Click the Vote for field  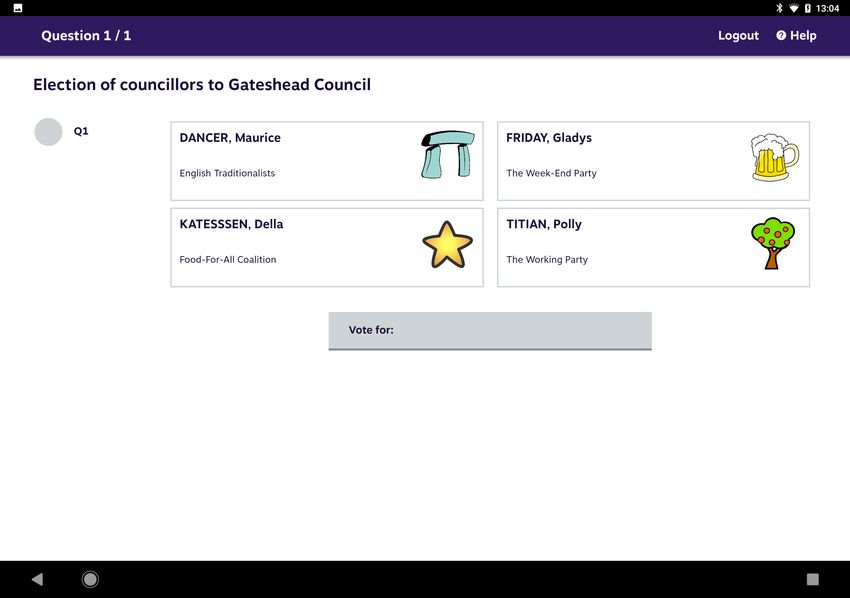coord(490,331)
